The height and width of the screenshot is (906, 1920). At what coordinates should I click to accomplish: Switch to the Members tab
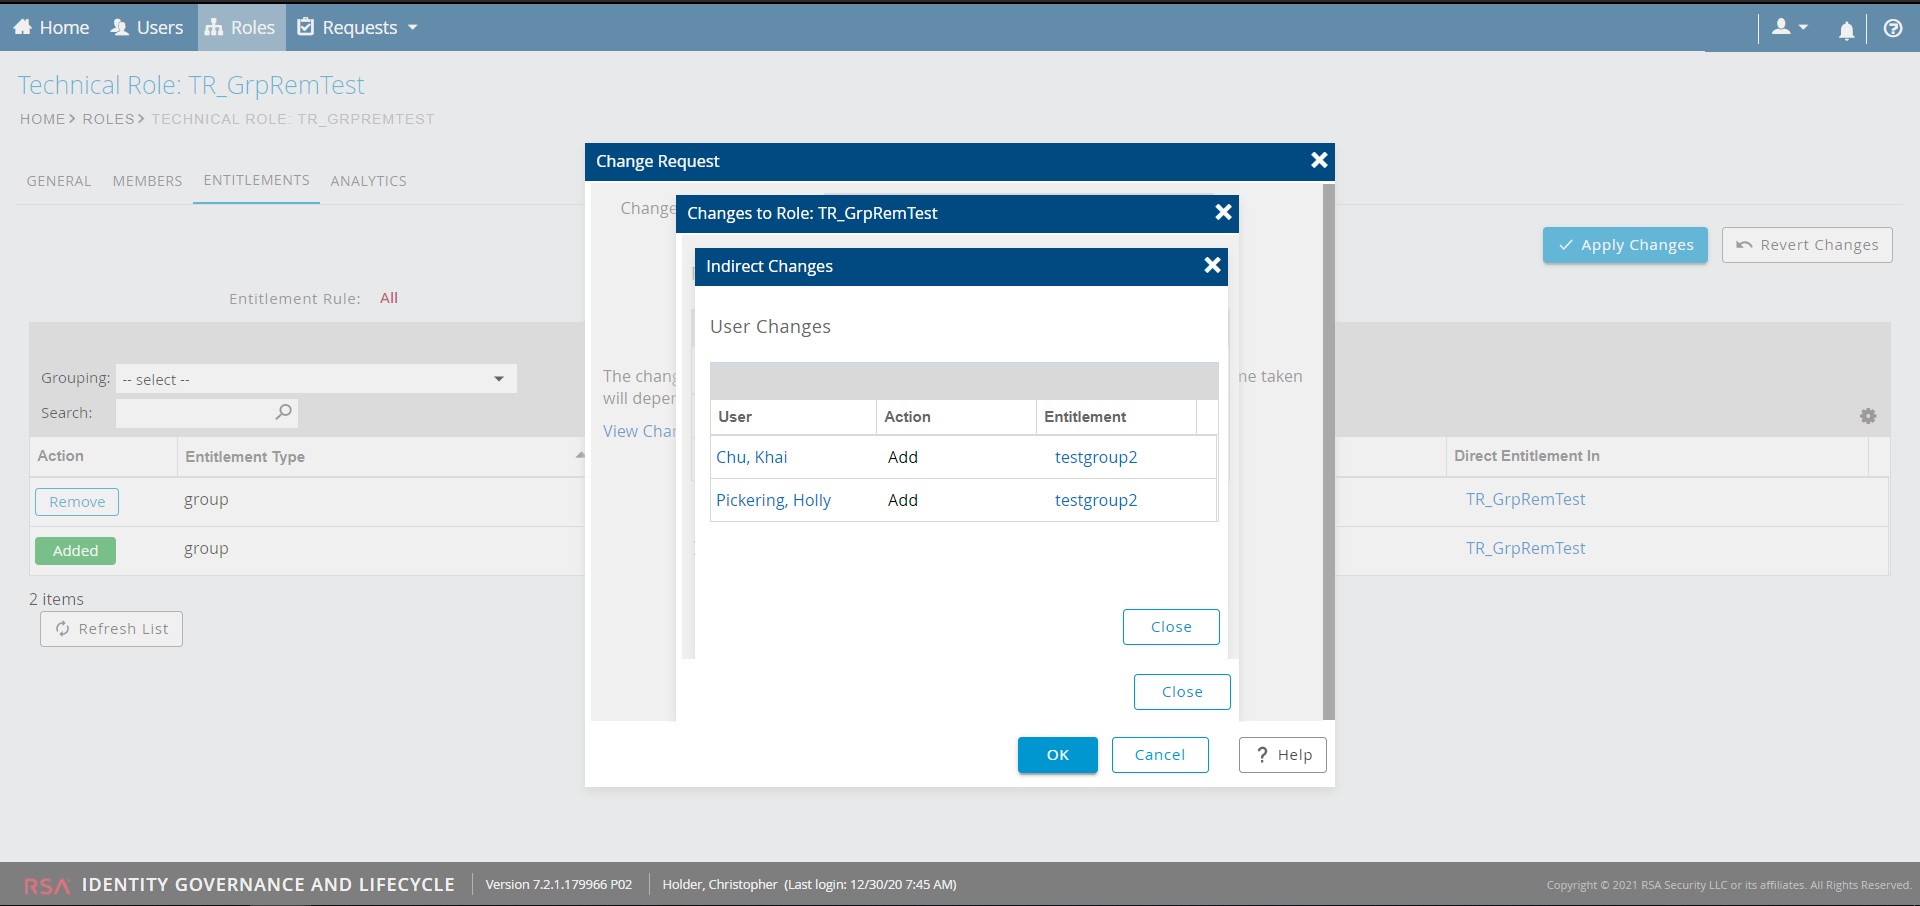click(147, 181)
